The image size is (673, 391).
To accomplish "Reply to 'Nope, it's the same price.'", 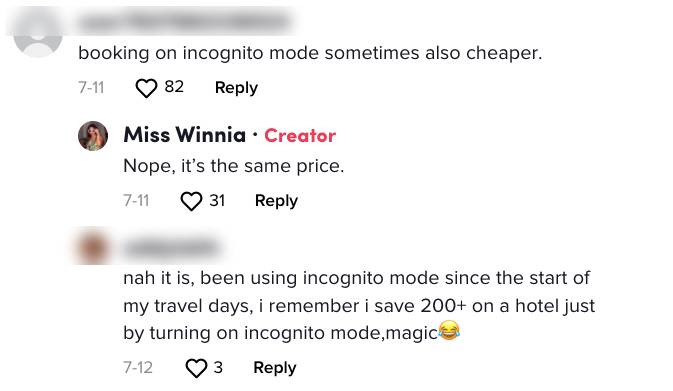I will (x=276, y=200).
